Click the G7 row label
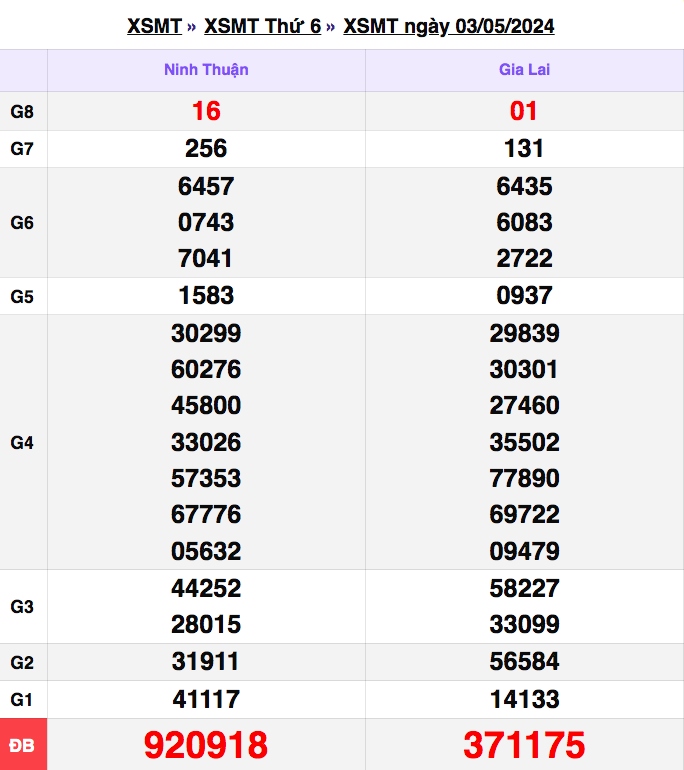Image resolution: width=684 pixels, height=770 pixels. (x=22, y=149)
